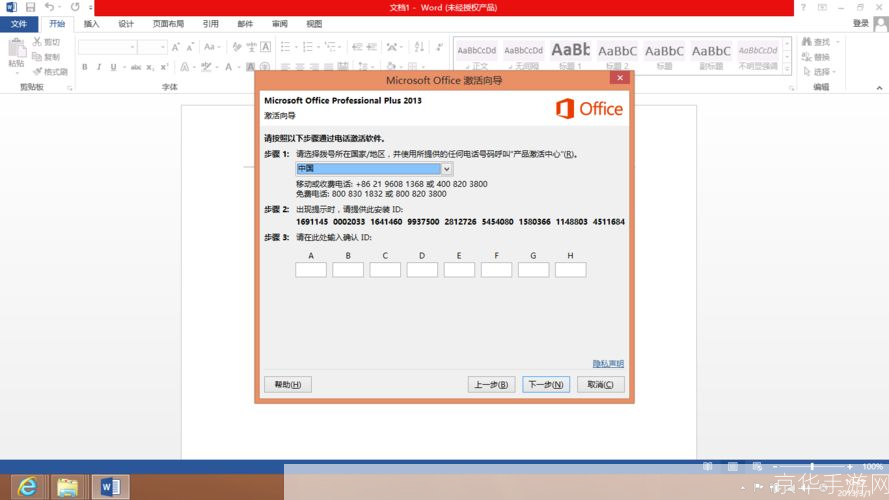This screenshot has width=889, height=500.
Task: Toggle Bold formatting
Action: (x=84, y=67)
